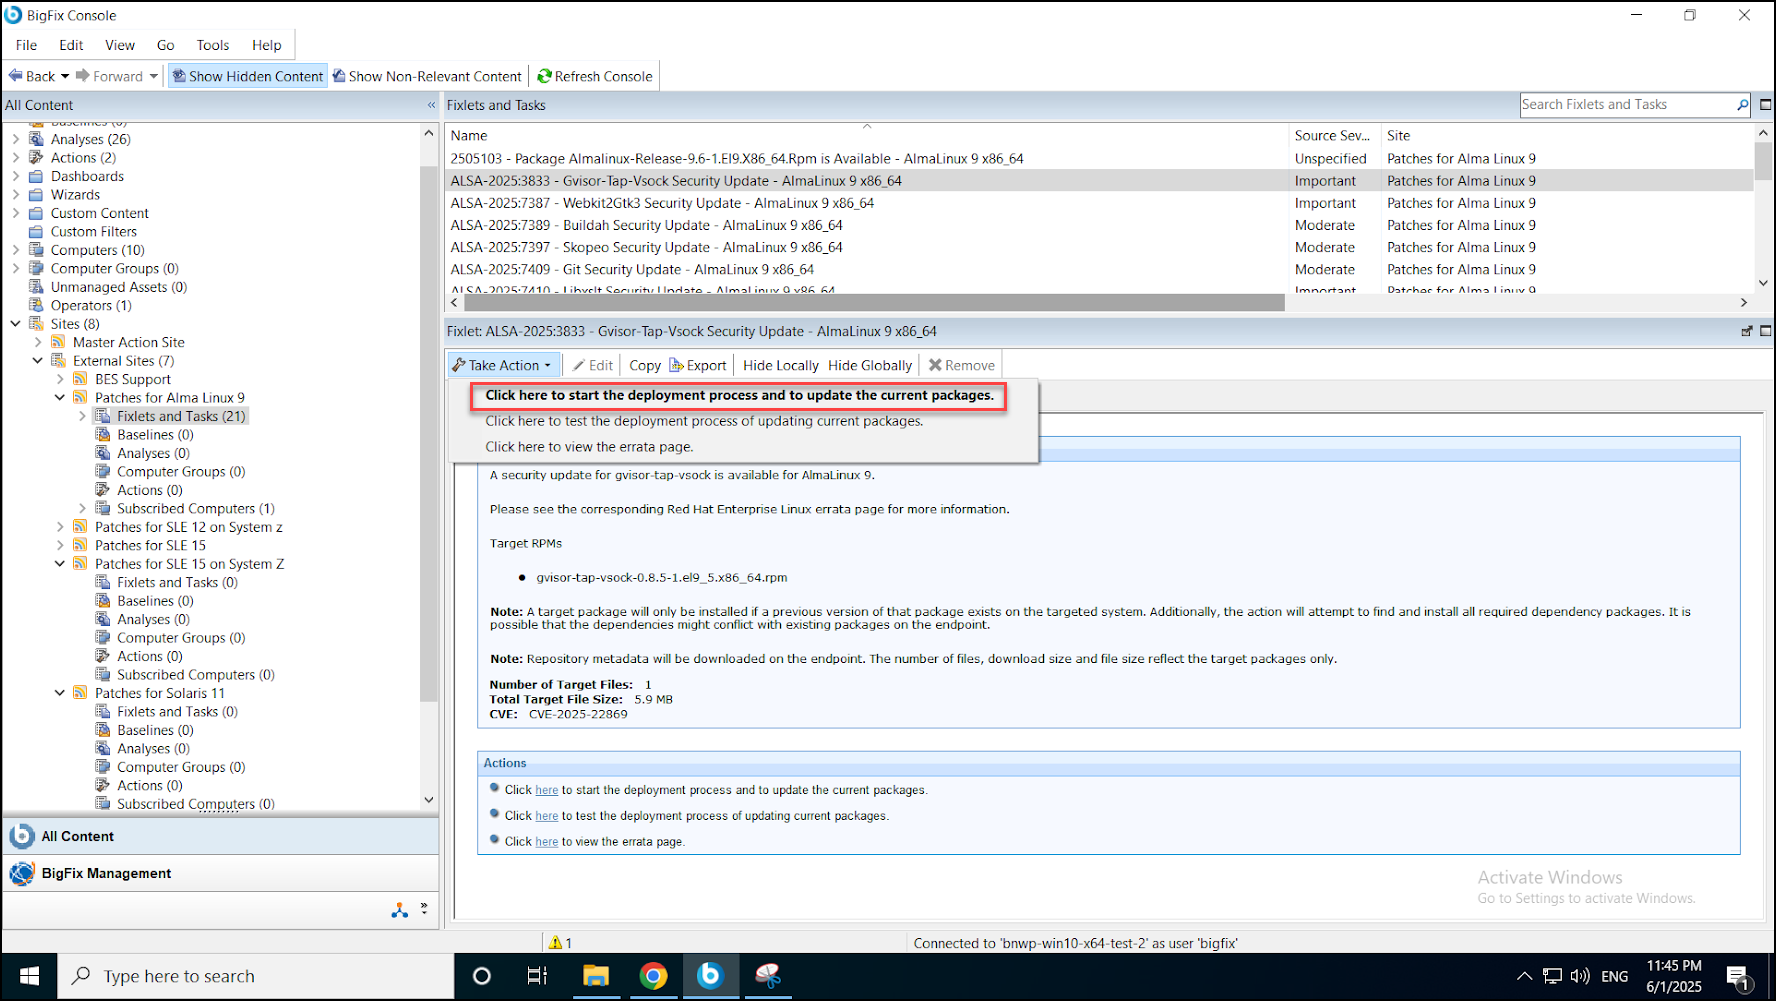Open BigFix Management domain
Viewport: 1776px width, 1001px height.
point(106,873)
